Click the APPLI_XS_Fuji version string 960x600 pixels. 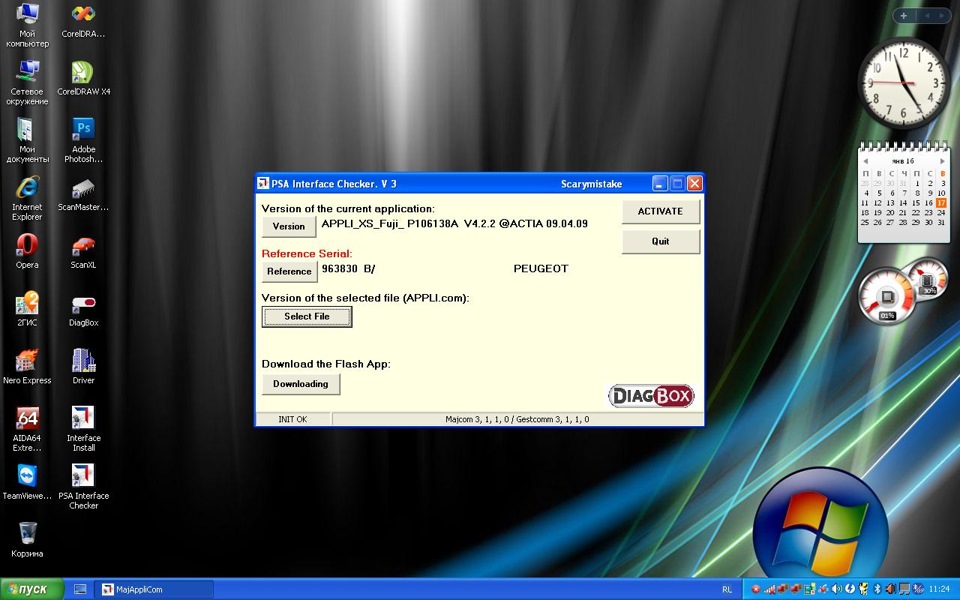point(454,223)
